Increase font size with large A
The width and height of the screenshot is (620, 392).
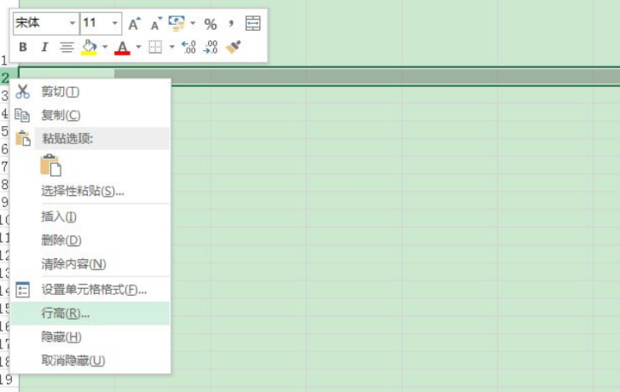pyautogui.click(x=134, y=24)
